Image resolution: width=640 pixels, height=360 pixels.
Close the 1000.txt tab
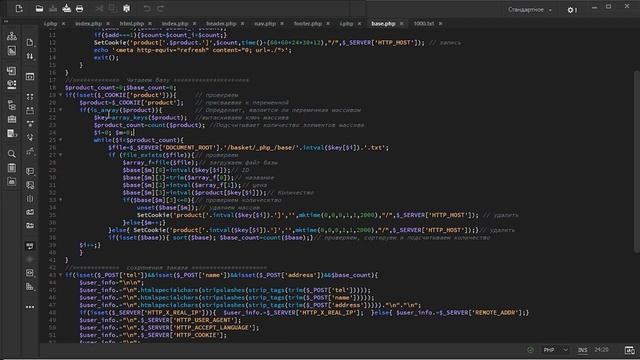[x=440, y=24]
